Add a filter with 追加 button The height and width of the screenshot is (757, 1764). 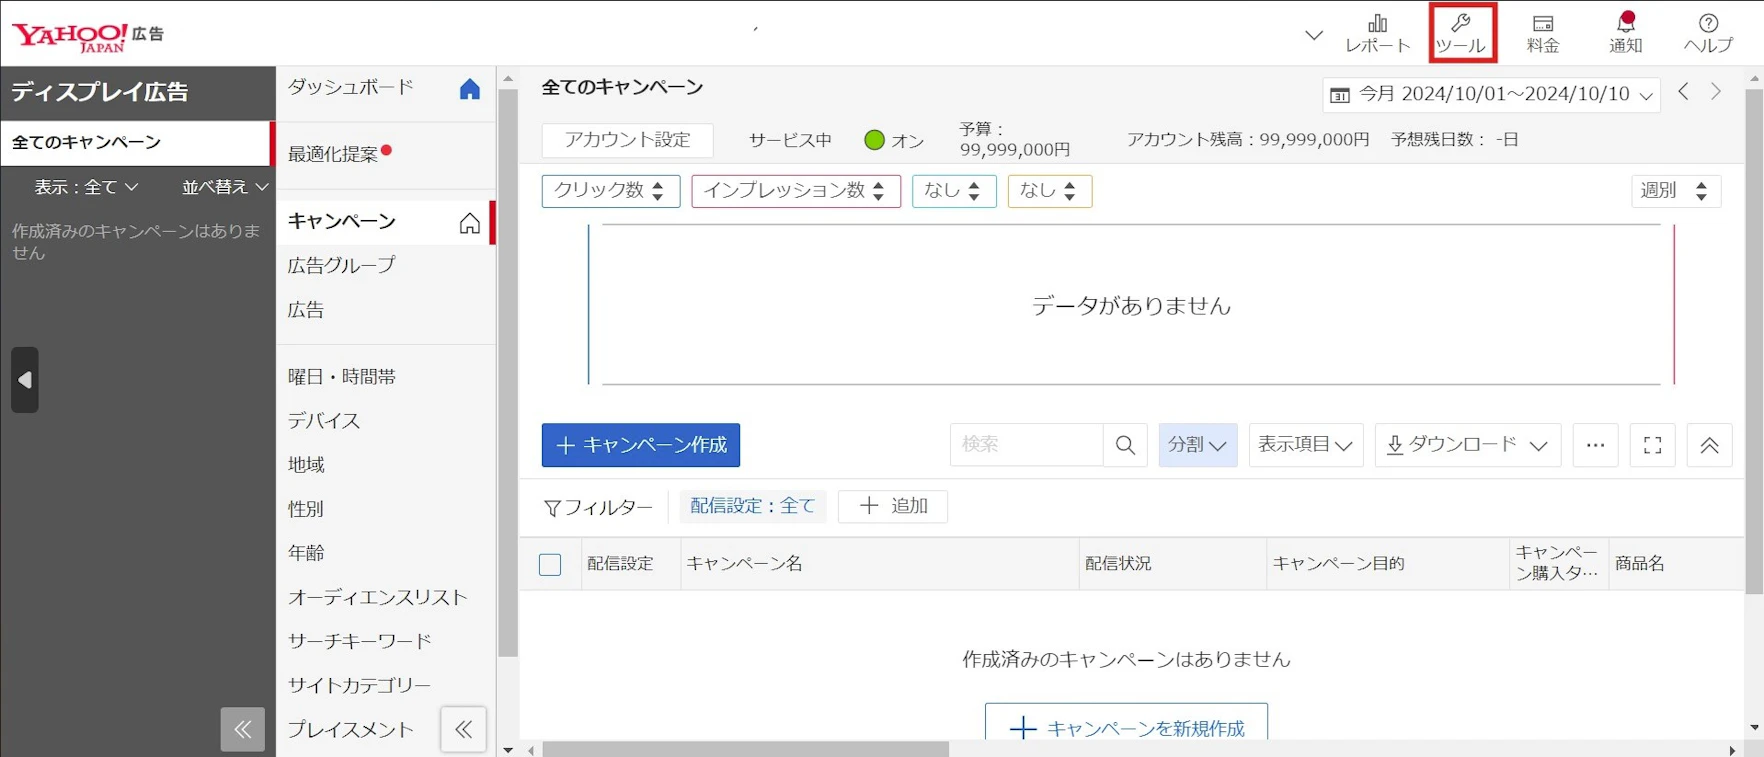pos(893,506)
